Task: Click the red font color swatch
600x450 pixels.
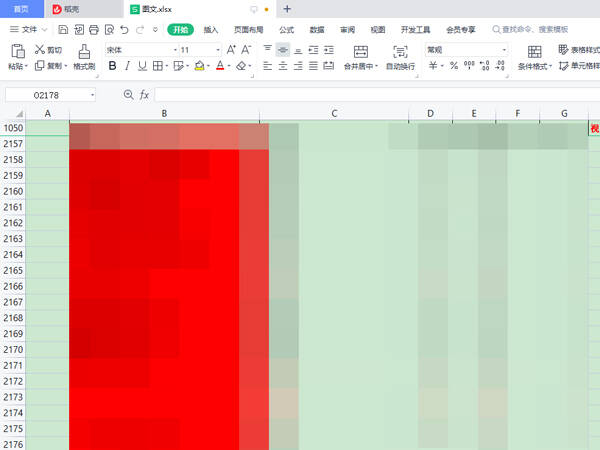Action: click(220, 66)
